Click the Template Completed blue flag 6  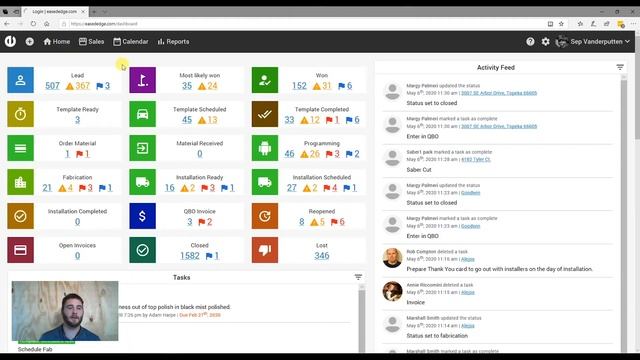point(352,120)
